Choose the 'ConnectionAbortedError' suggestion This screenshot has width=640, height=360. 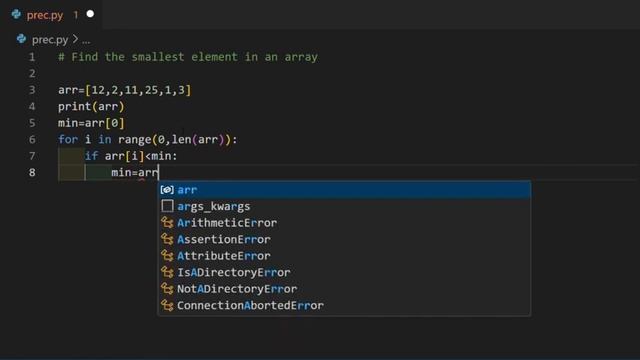click(344, 305)
